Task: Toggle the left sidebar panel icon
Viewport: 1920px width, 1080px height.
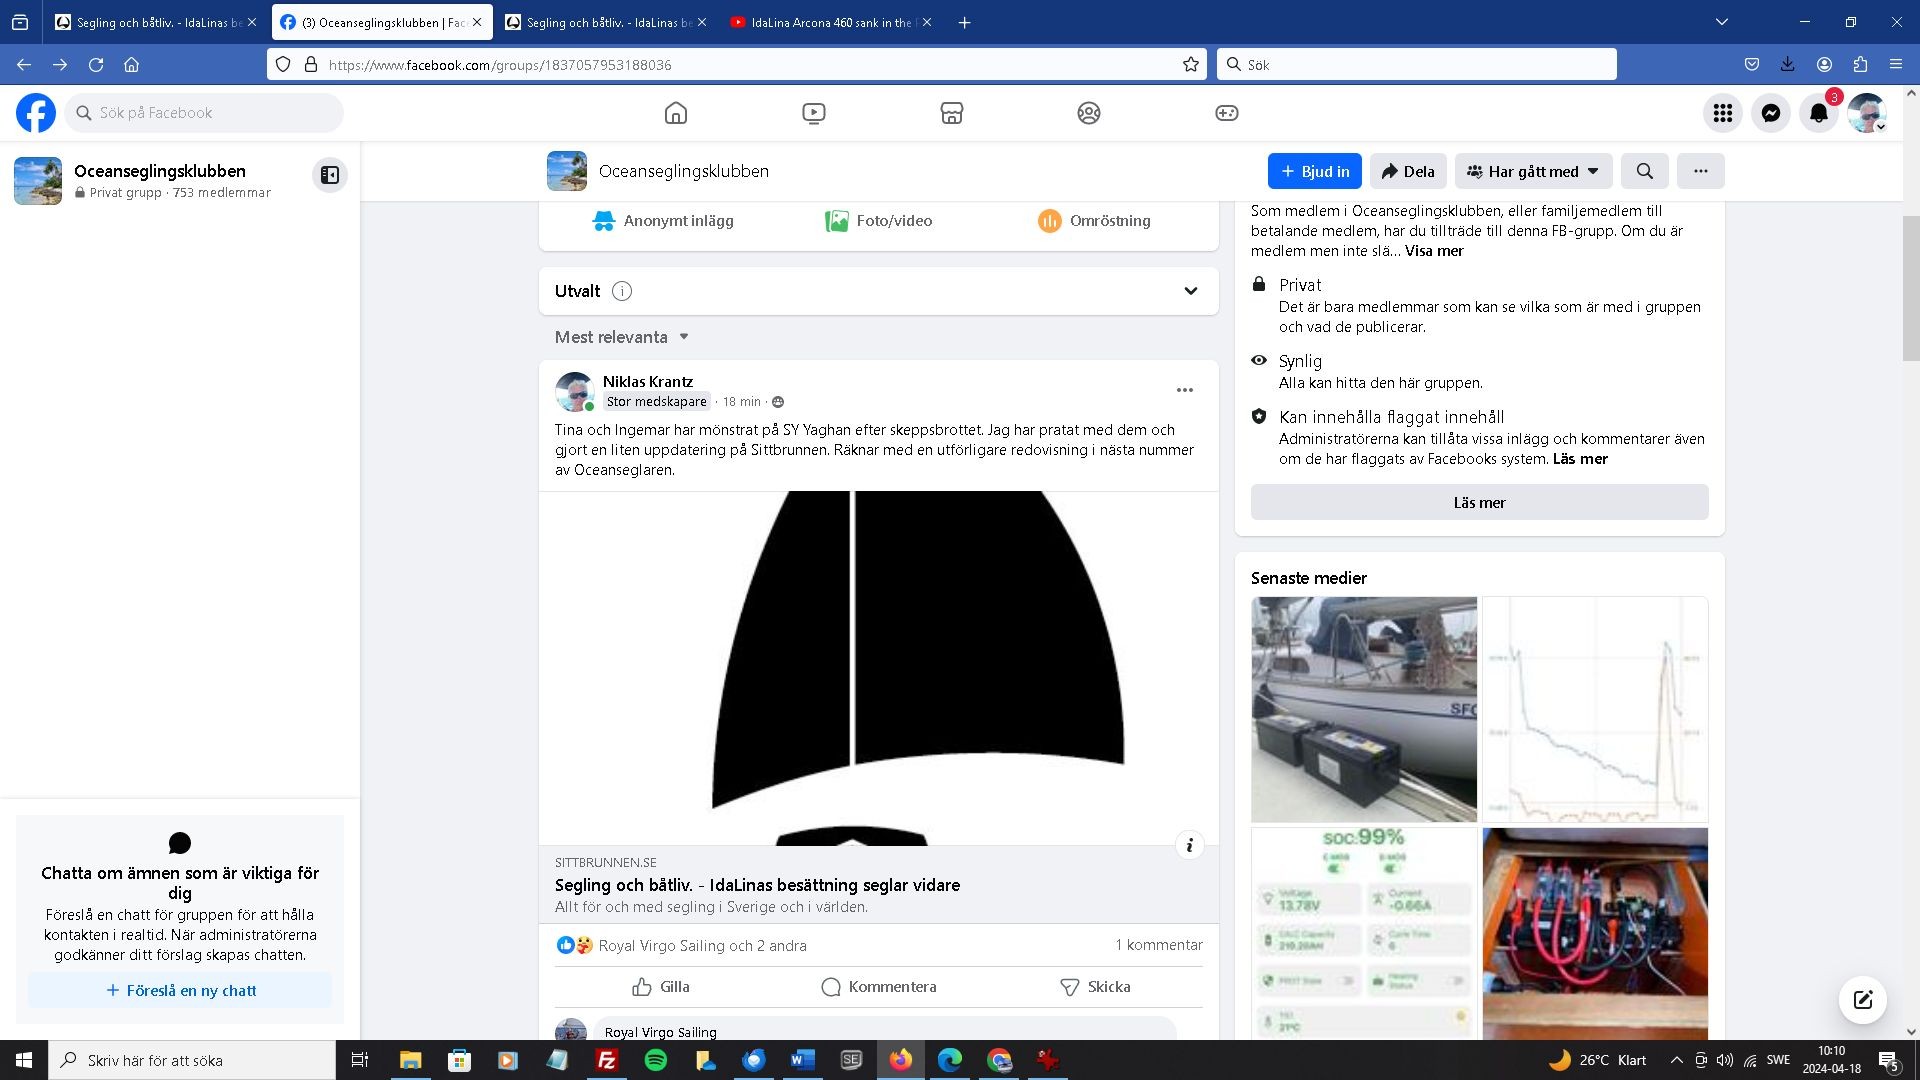Action: [330, 175]
